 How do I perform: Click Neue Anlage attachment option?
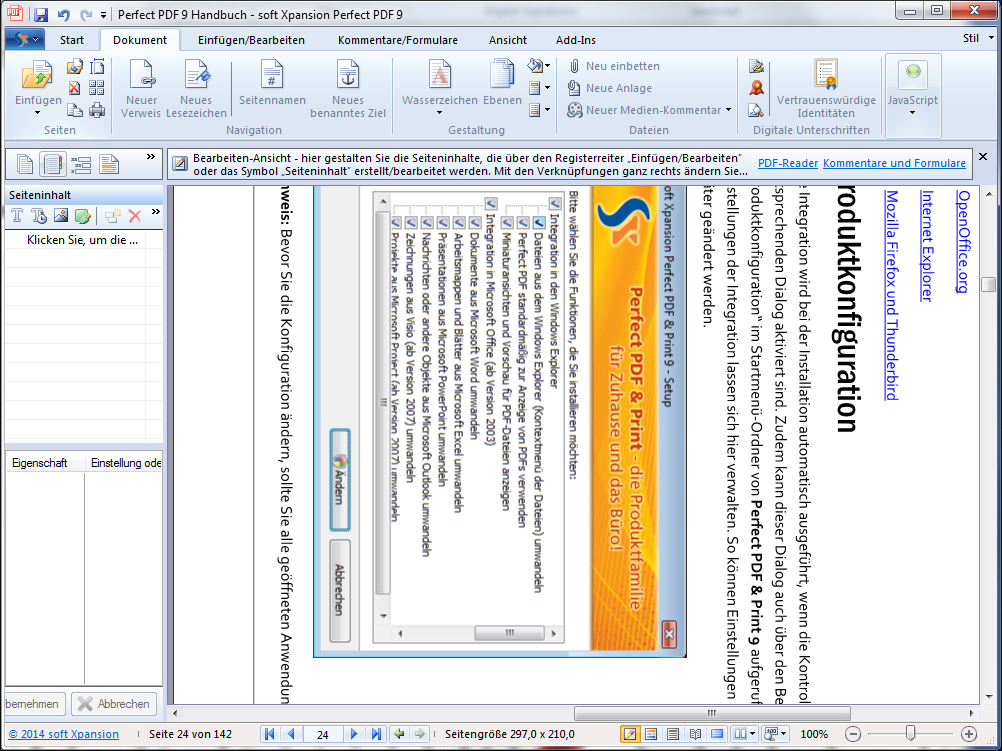pos(610,88)
